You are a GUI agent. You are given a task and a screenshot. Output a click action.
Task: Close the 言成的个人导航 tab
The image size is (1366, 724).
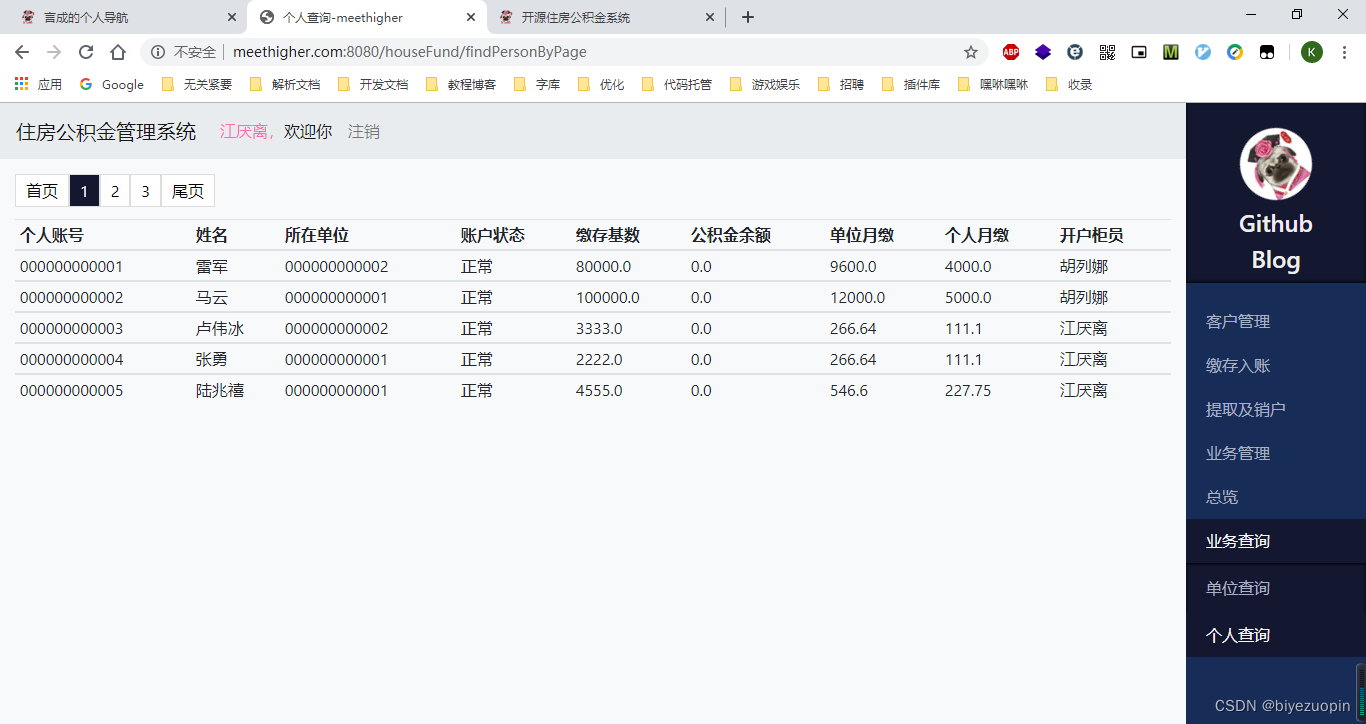click(x=232, y=17)
